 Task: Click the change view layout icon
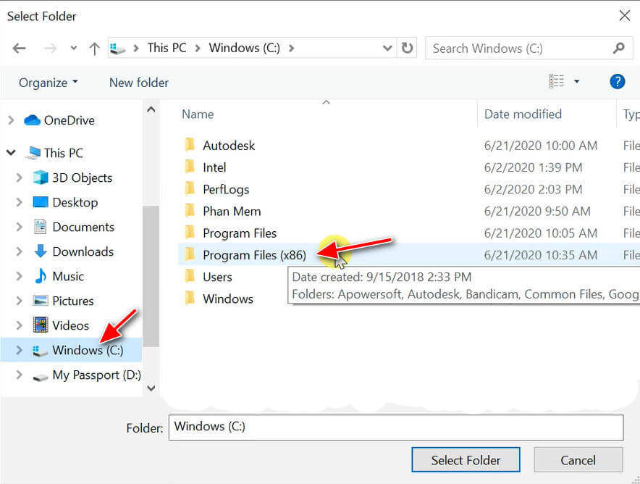(x=556, y=82)
